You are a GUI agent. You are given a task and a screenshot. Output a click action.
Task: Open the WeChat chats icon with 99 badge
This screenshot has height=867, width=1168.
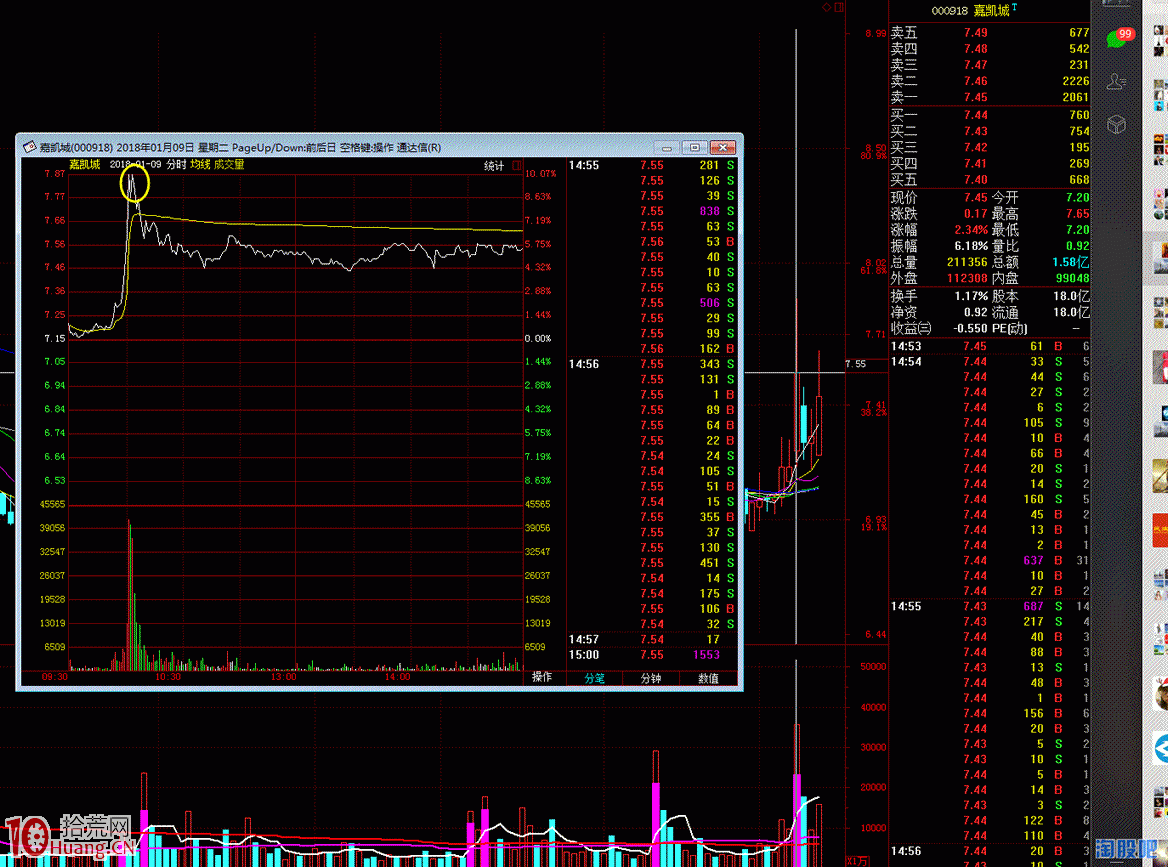[1118, 37]
